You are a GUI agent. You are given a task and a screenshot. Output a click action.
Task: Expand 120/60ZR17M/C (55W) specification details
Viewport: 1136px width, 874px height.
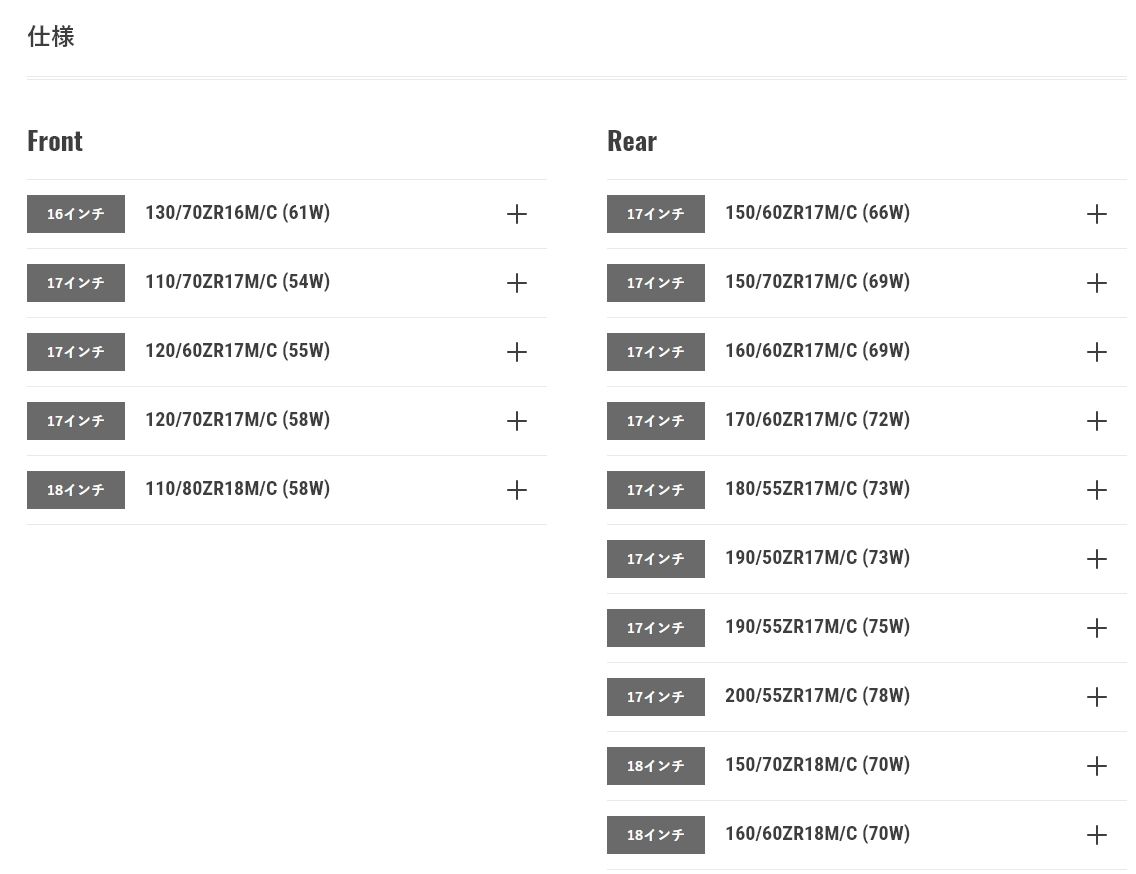pos(516,352)
